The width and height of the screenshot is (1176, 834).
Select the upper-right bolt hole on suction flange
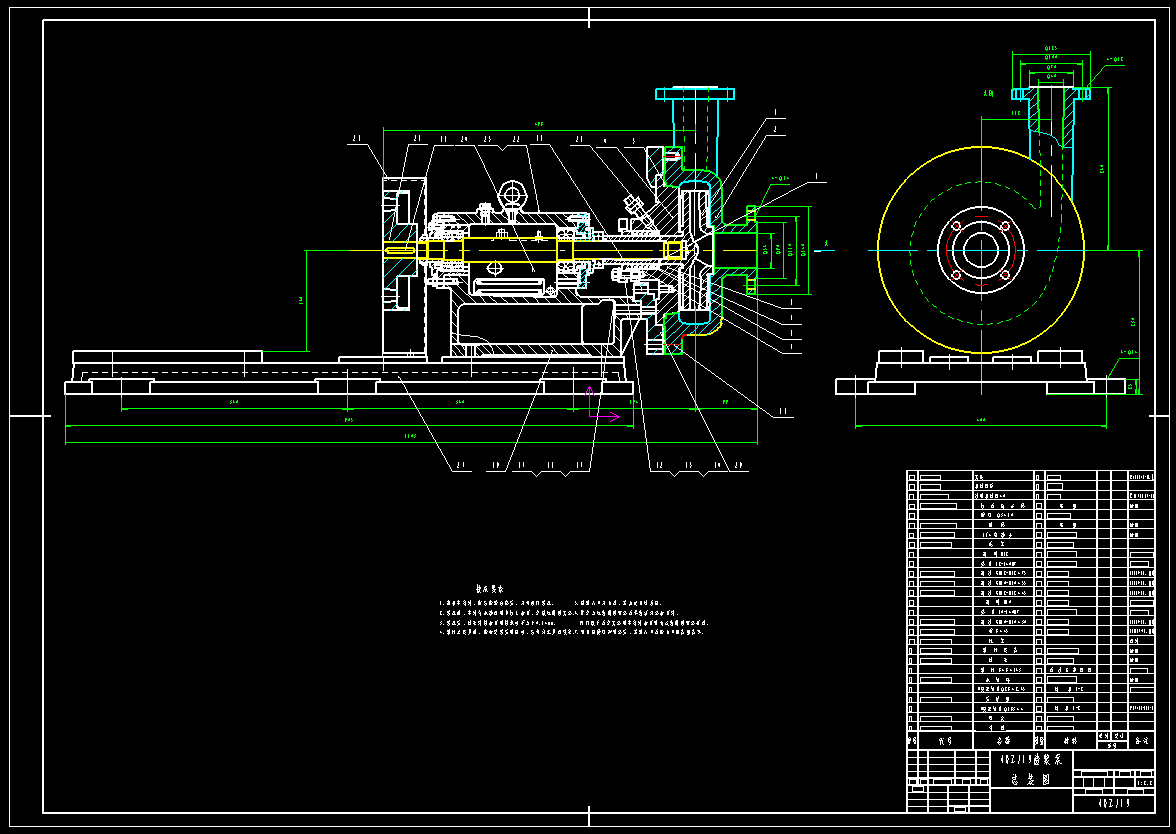tap(1003, 227)
